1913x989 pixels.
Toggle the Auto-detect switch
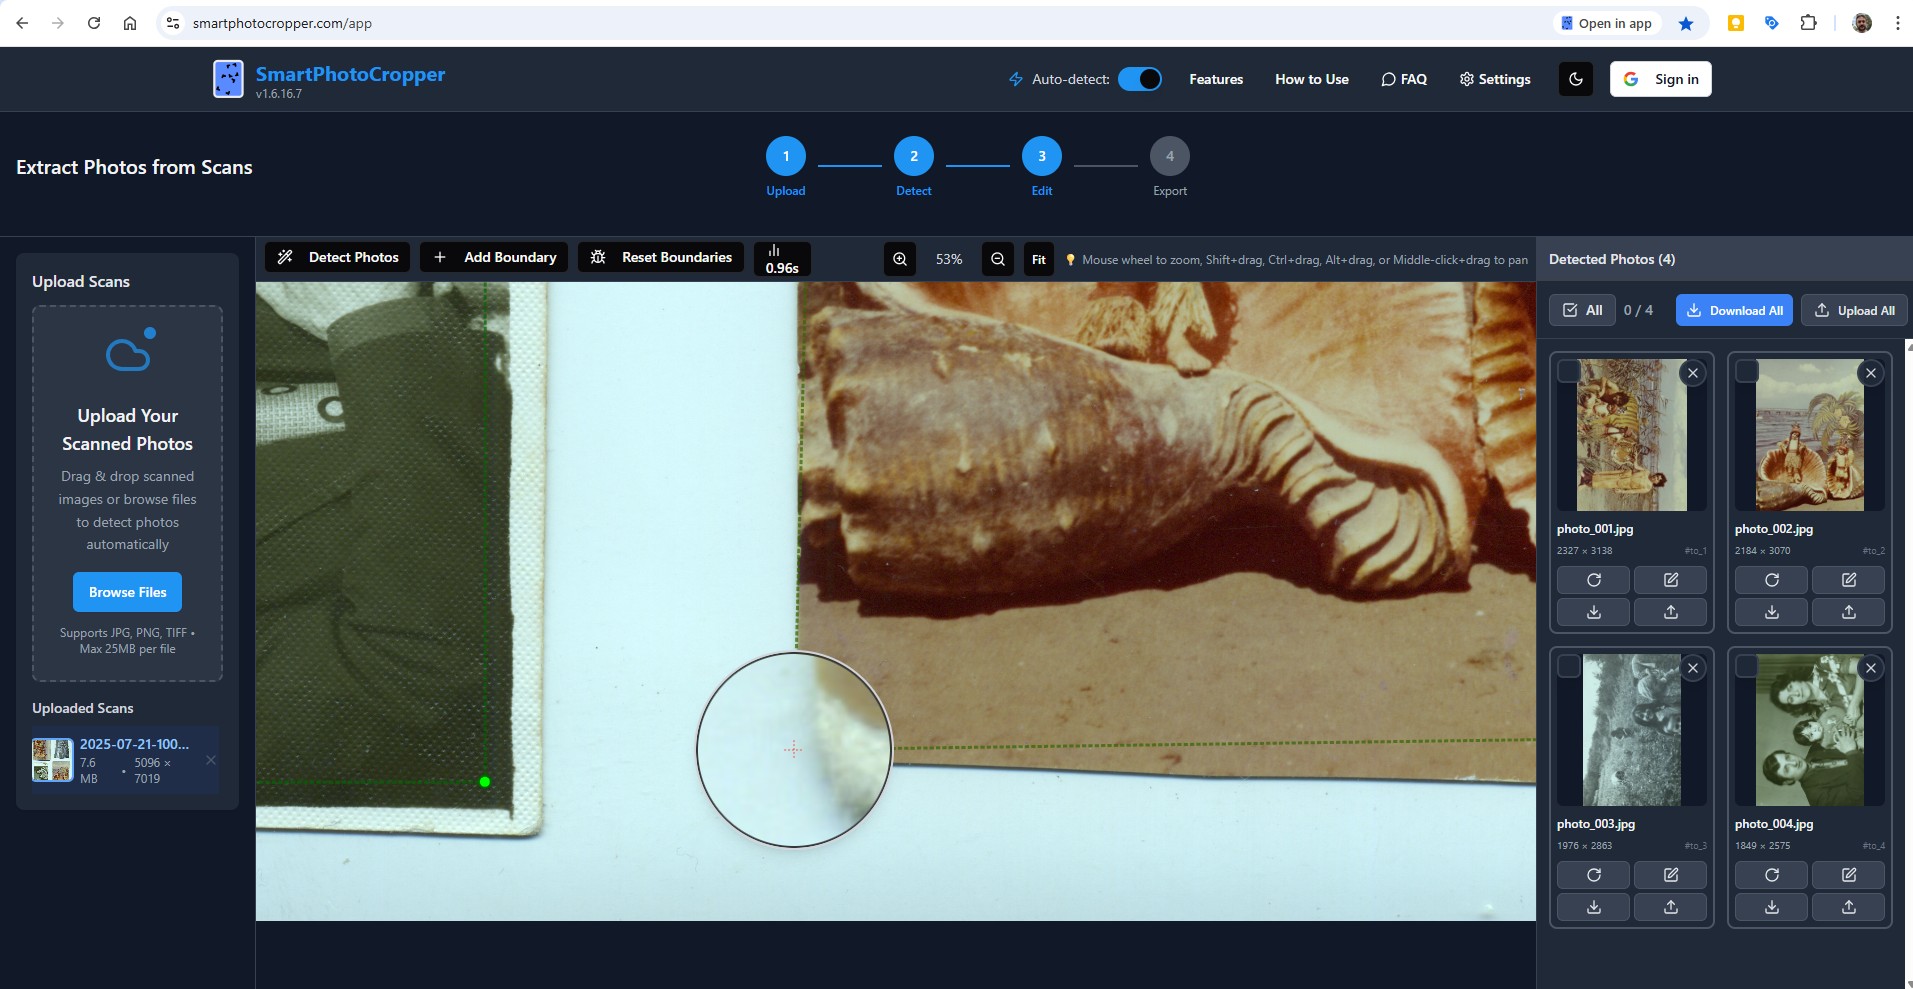1139,78
